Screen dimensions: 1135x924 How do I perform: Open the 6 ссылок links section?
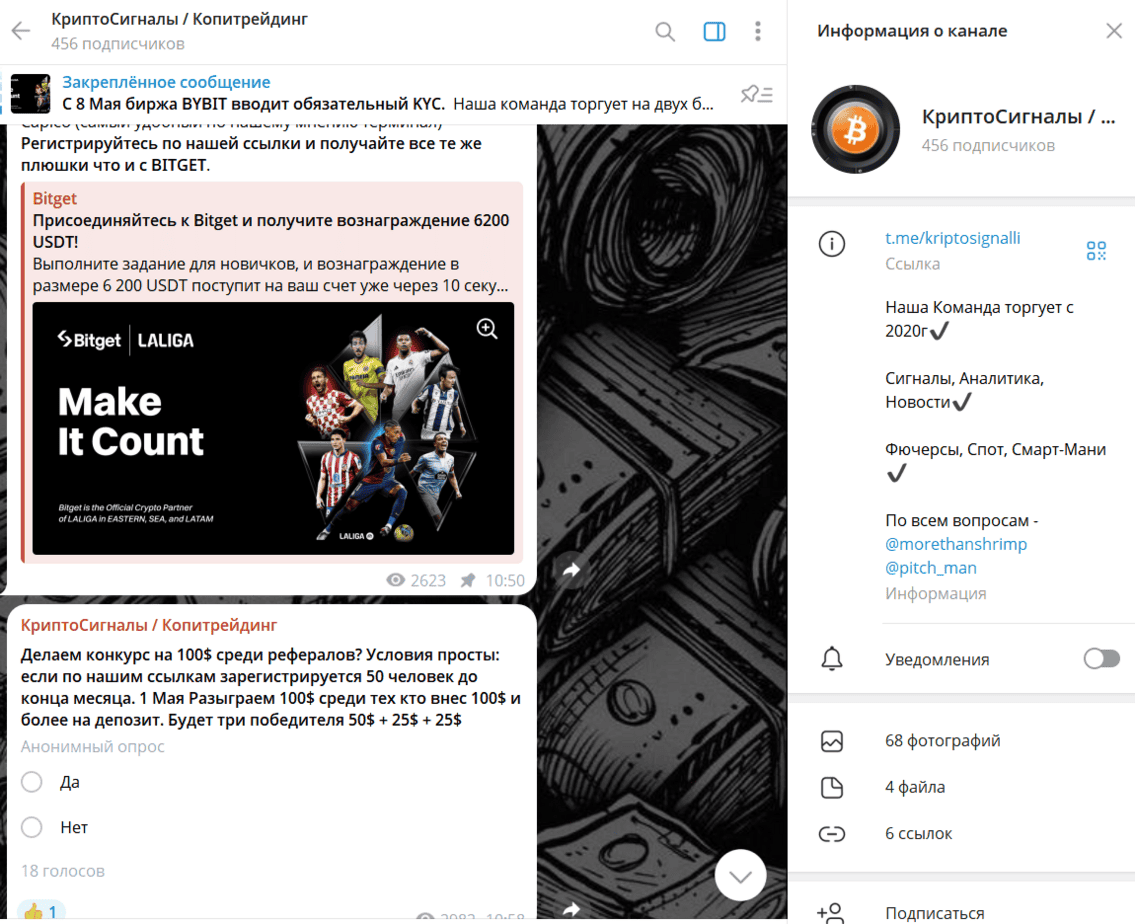coord(918,833)
